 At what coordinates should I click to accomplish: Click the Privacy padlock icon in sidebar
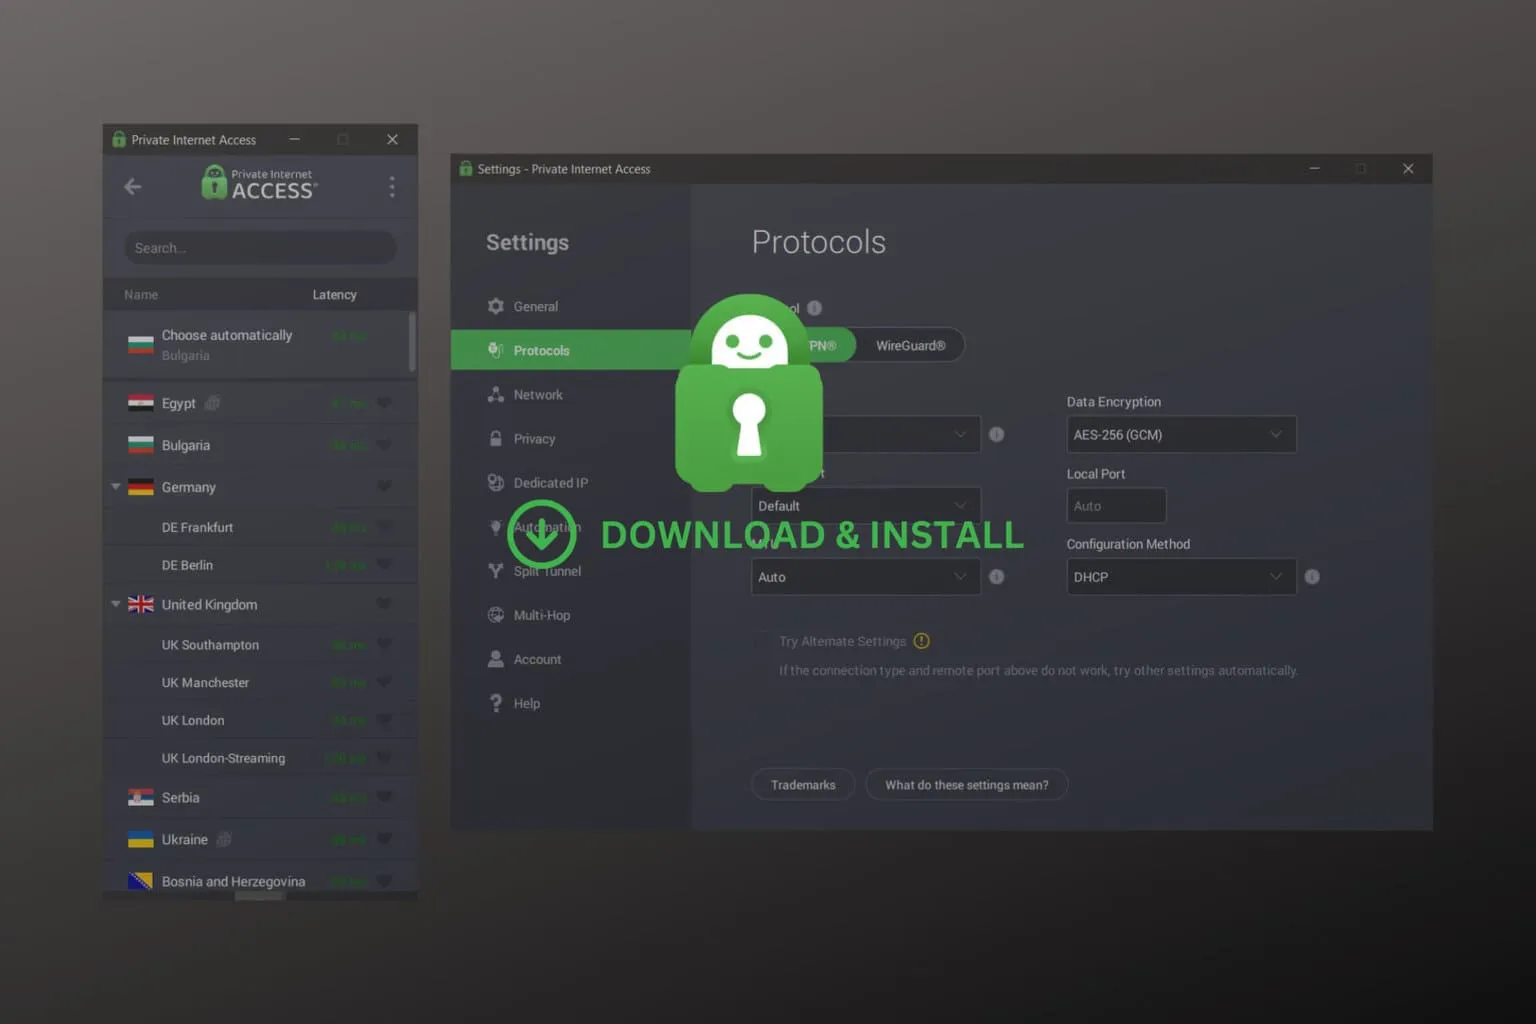coord(495,438)
